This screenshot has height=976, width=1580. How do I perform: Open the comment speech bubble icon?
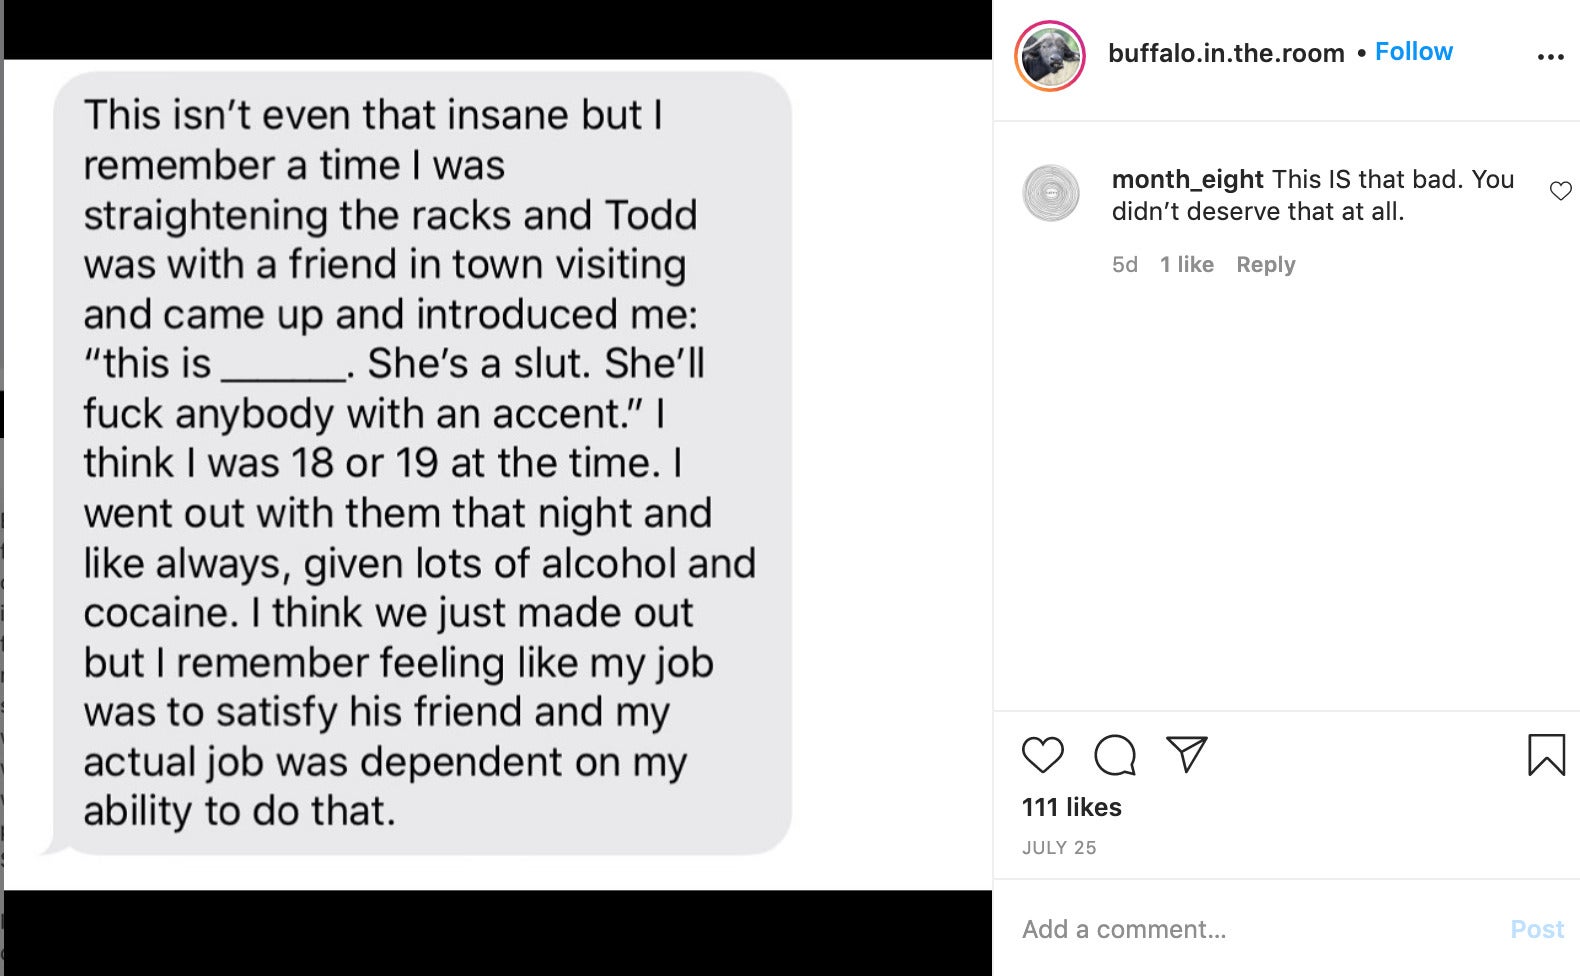[1115, 755]
